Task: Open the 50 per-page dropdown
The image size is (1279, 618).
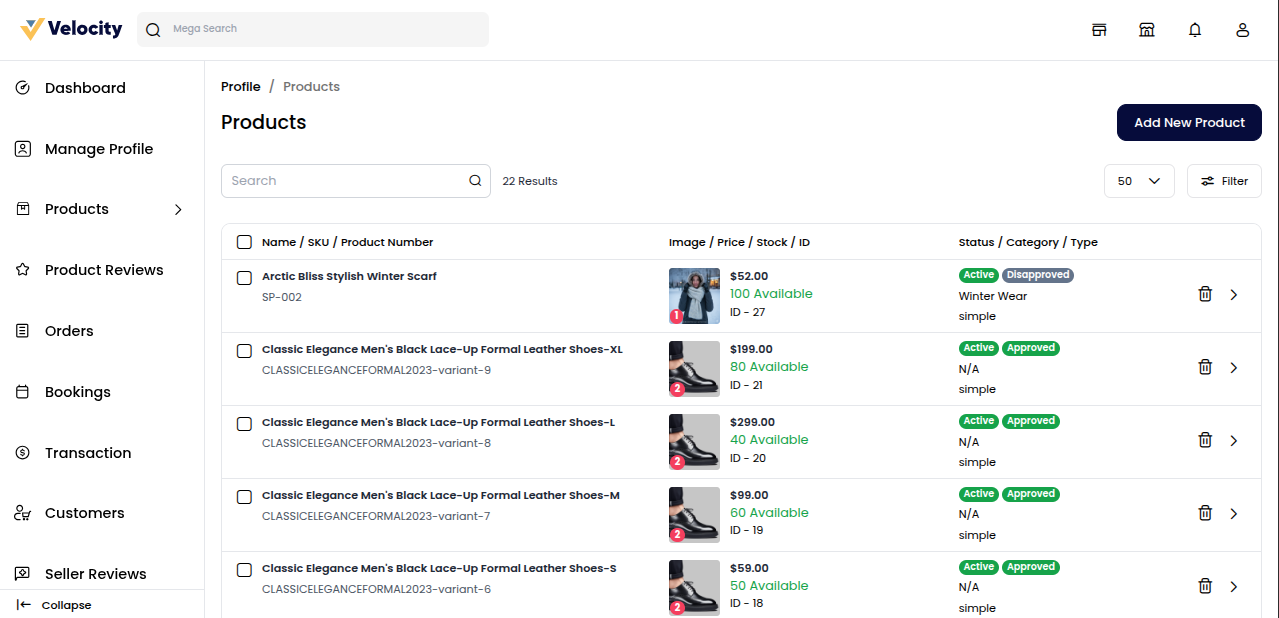Action: 1139,181
